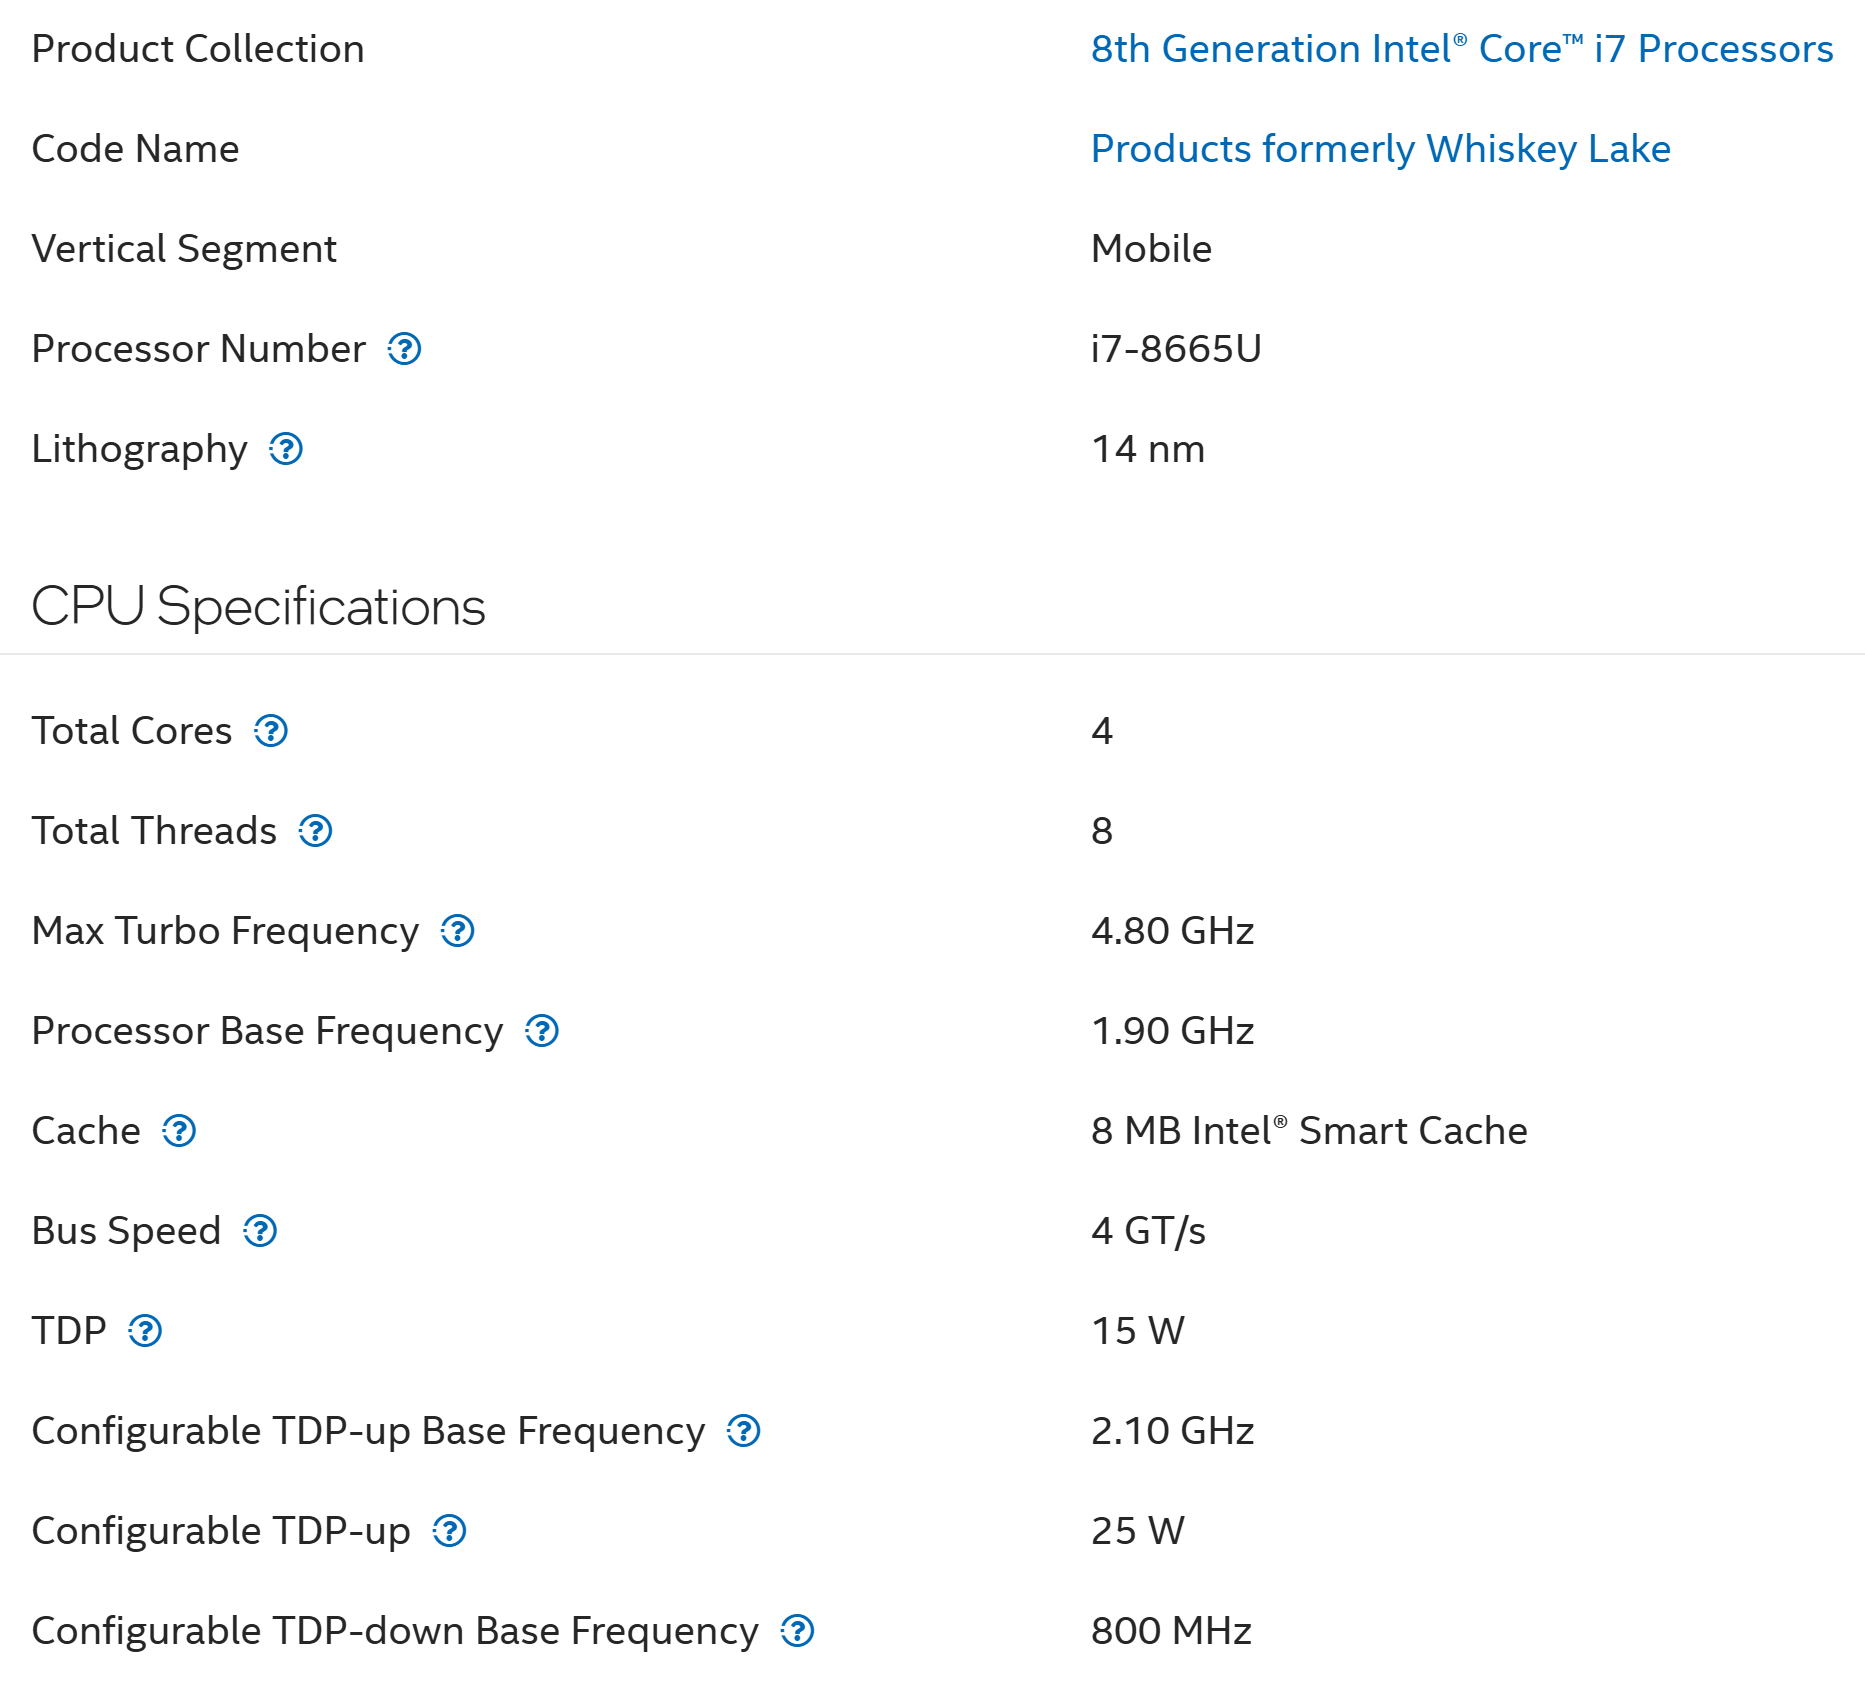Image resolution: width=1865 pixels, height=1685 pixels.
Task: Open the help icon beside Total Threads
Action: point(316,831)
